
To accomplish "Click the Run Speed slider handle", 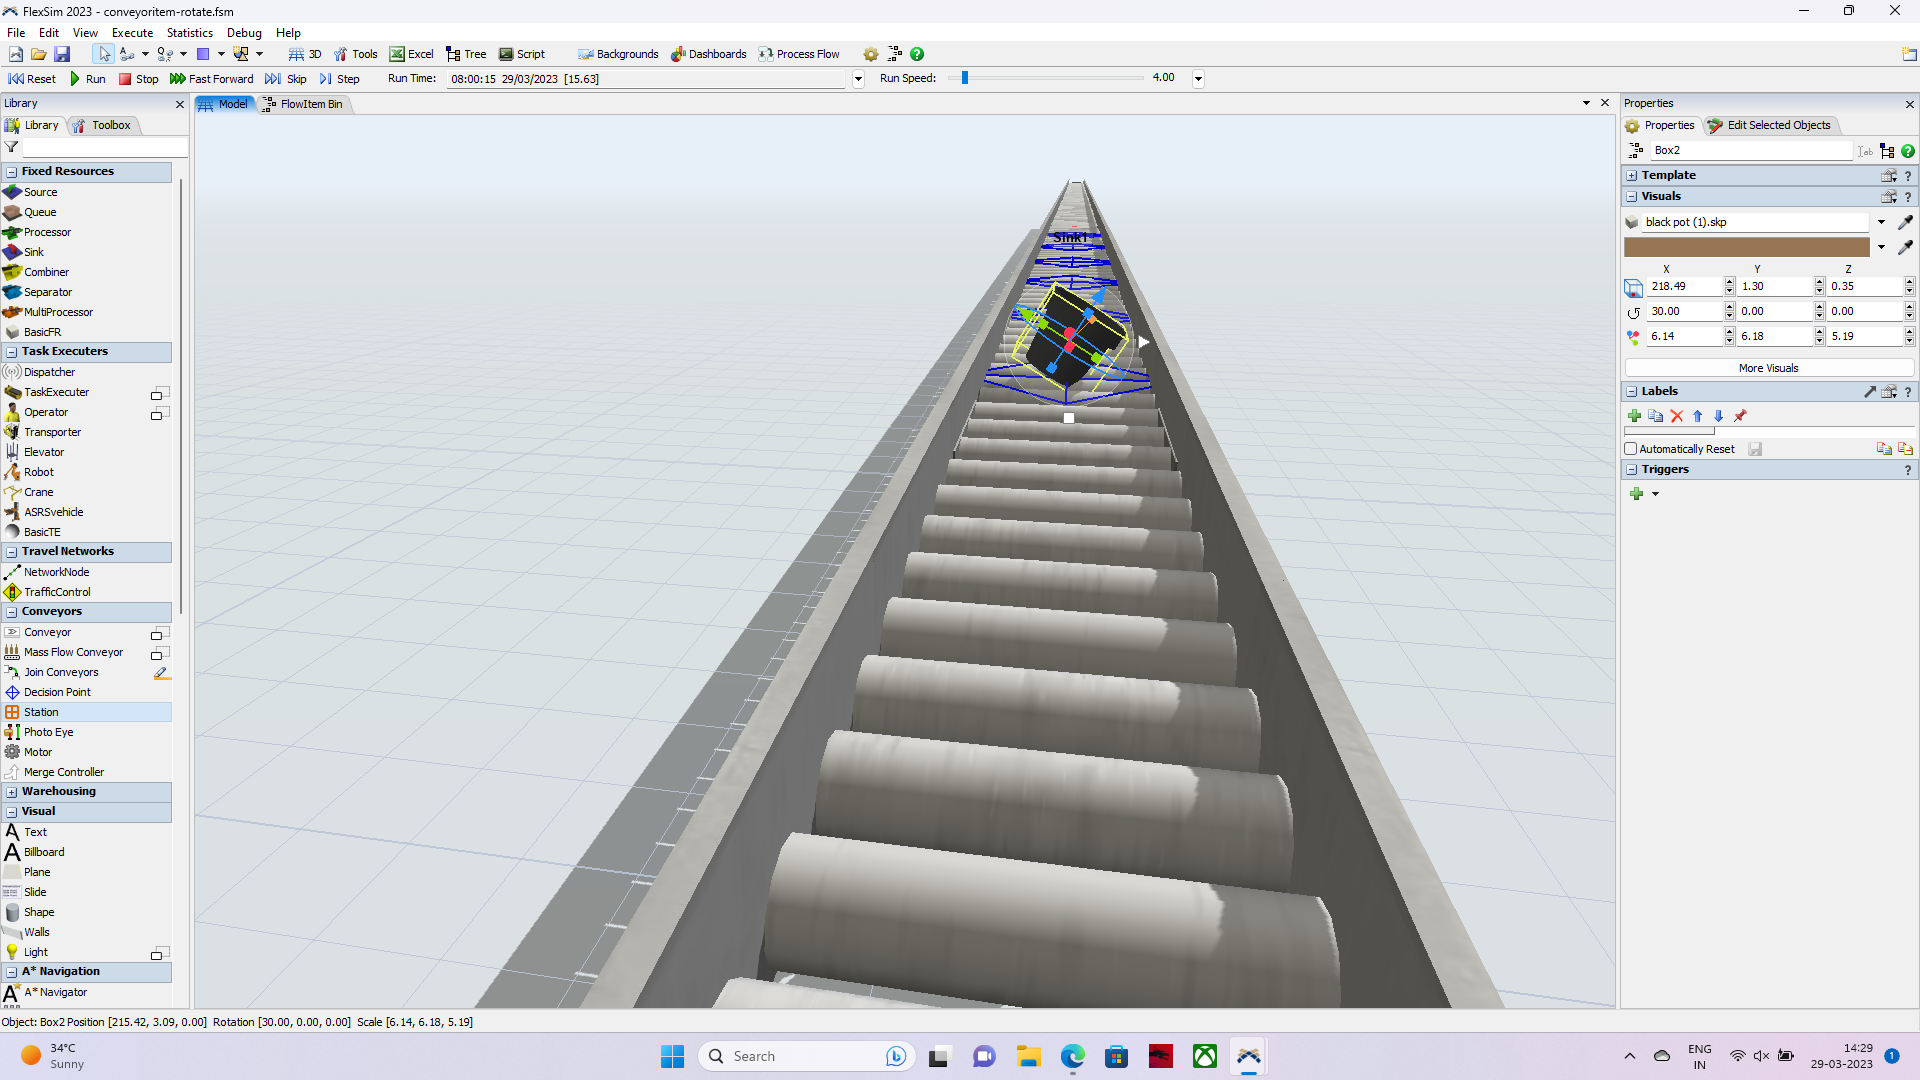I will [964, 78].
